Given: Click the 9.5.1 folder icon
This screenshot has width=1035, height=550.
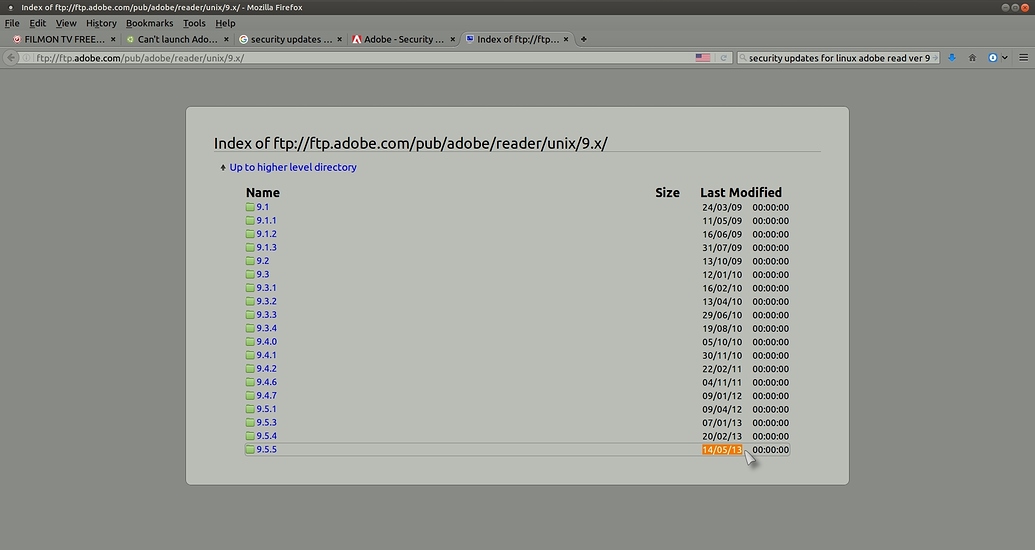Looking at the screenshot, I should pyautogui.click(x=250, y=409).
